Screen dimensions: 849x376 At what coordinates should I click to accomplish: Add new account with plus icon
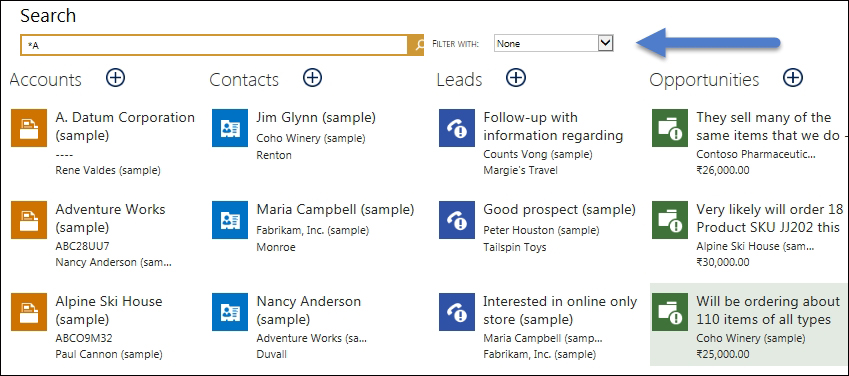(115, 77)
